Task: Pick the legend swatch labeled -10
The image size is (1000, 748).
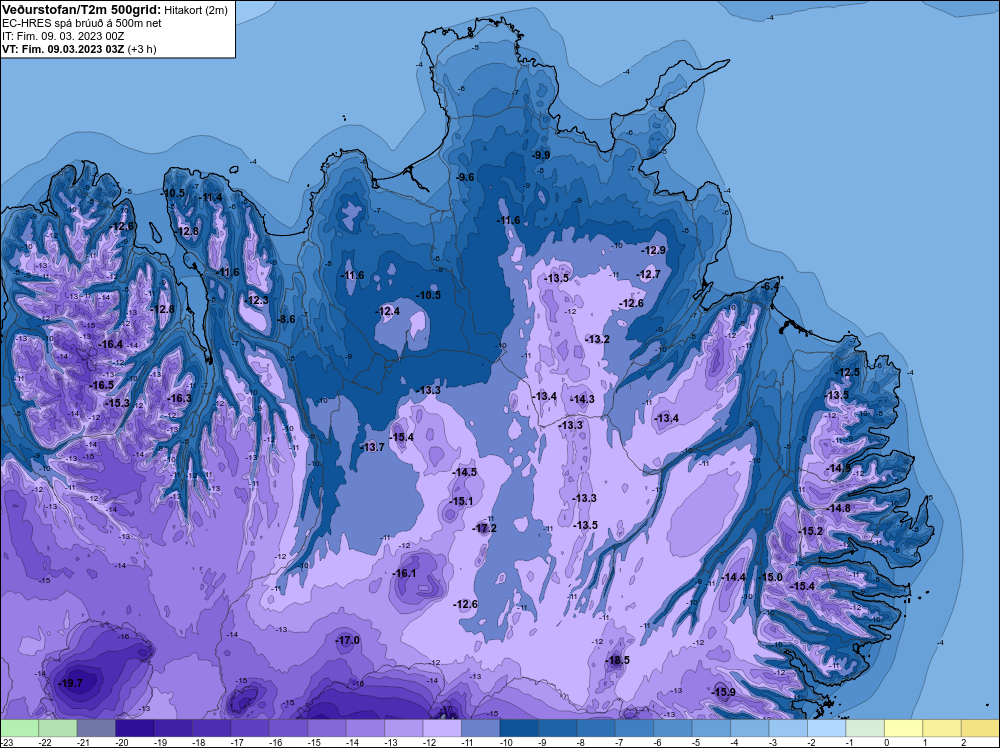Action: (x=518, y=728)
